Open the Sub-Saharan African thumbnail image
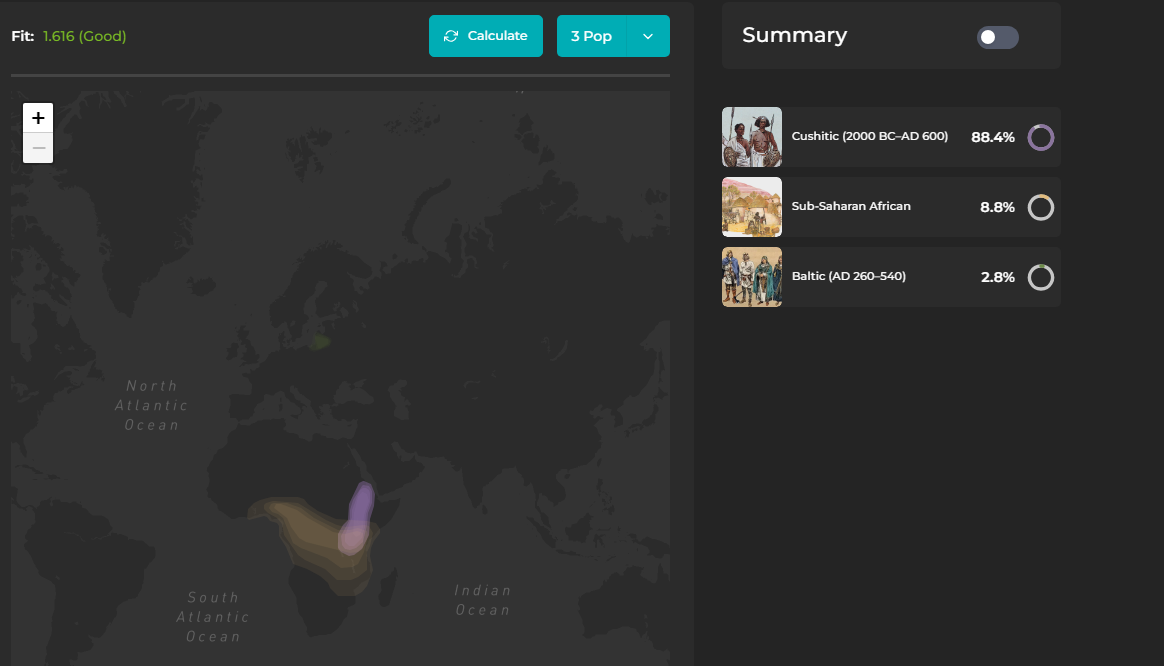Viewport: 1164px width, 666px height. coord(752,207)
